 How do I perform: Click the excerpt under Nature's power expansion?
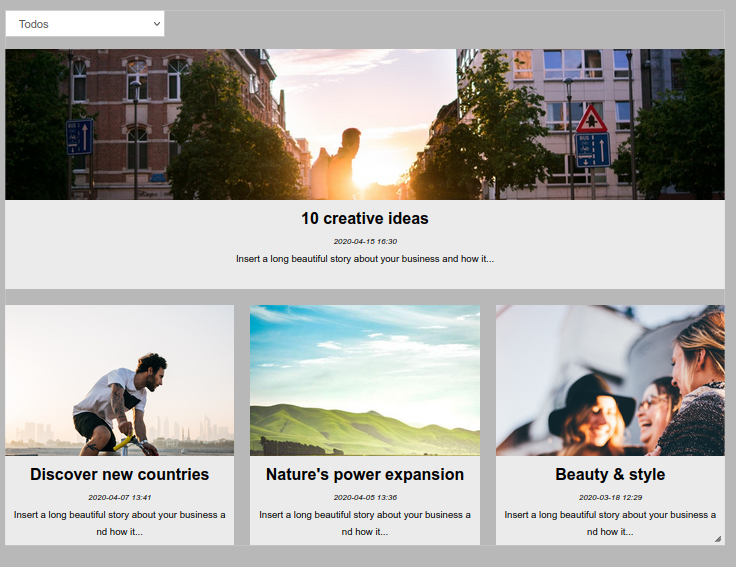click(x=365, y=523)
